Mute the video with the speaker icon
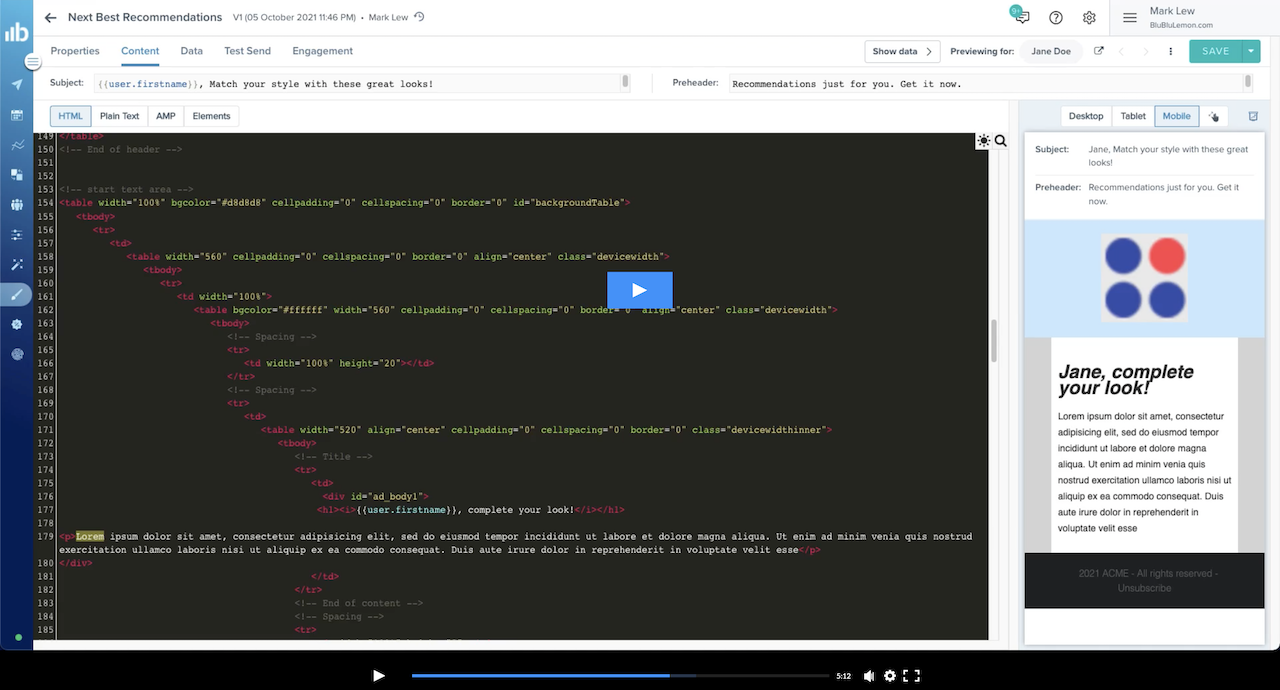The height and width of the screenshot is (690, 1280). point(869,676)
